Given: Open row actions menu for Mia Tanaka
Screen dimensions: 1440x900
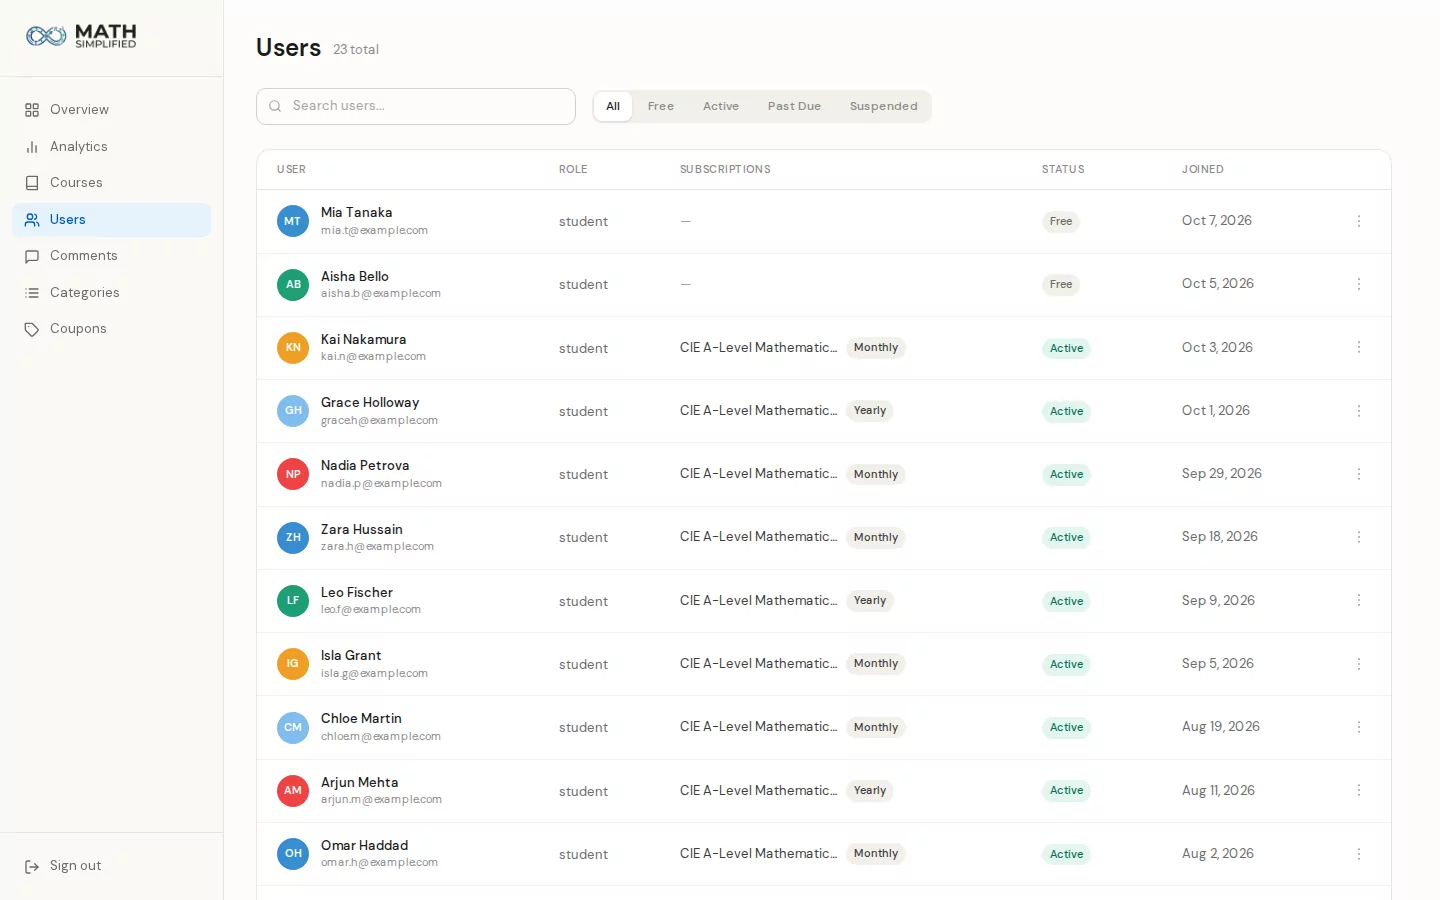Looking at the screenshot, I should (x=1359, y=221).
